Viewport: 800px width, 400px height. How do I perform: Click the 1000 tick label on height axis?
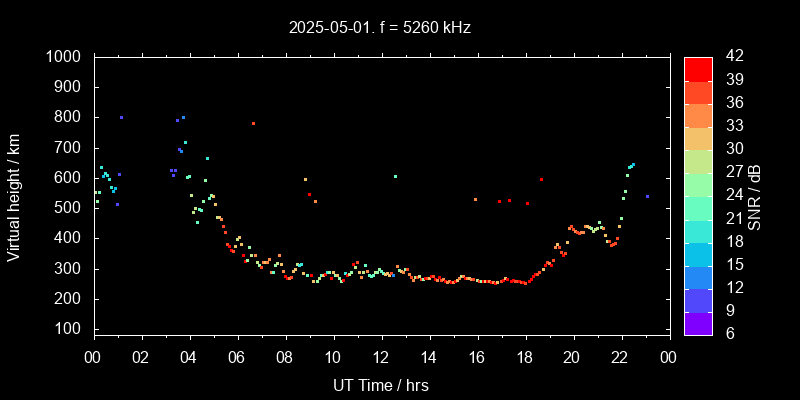[66, 57]
